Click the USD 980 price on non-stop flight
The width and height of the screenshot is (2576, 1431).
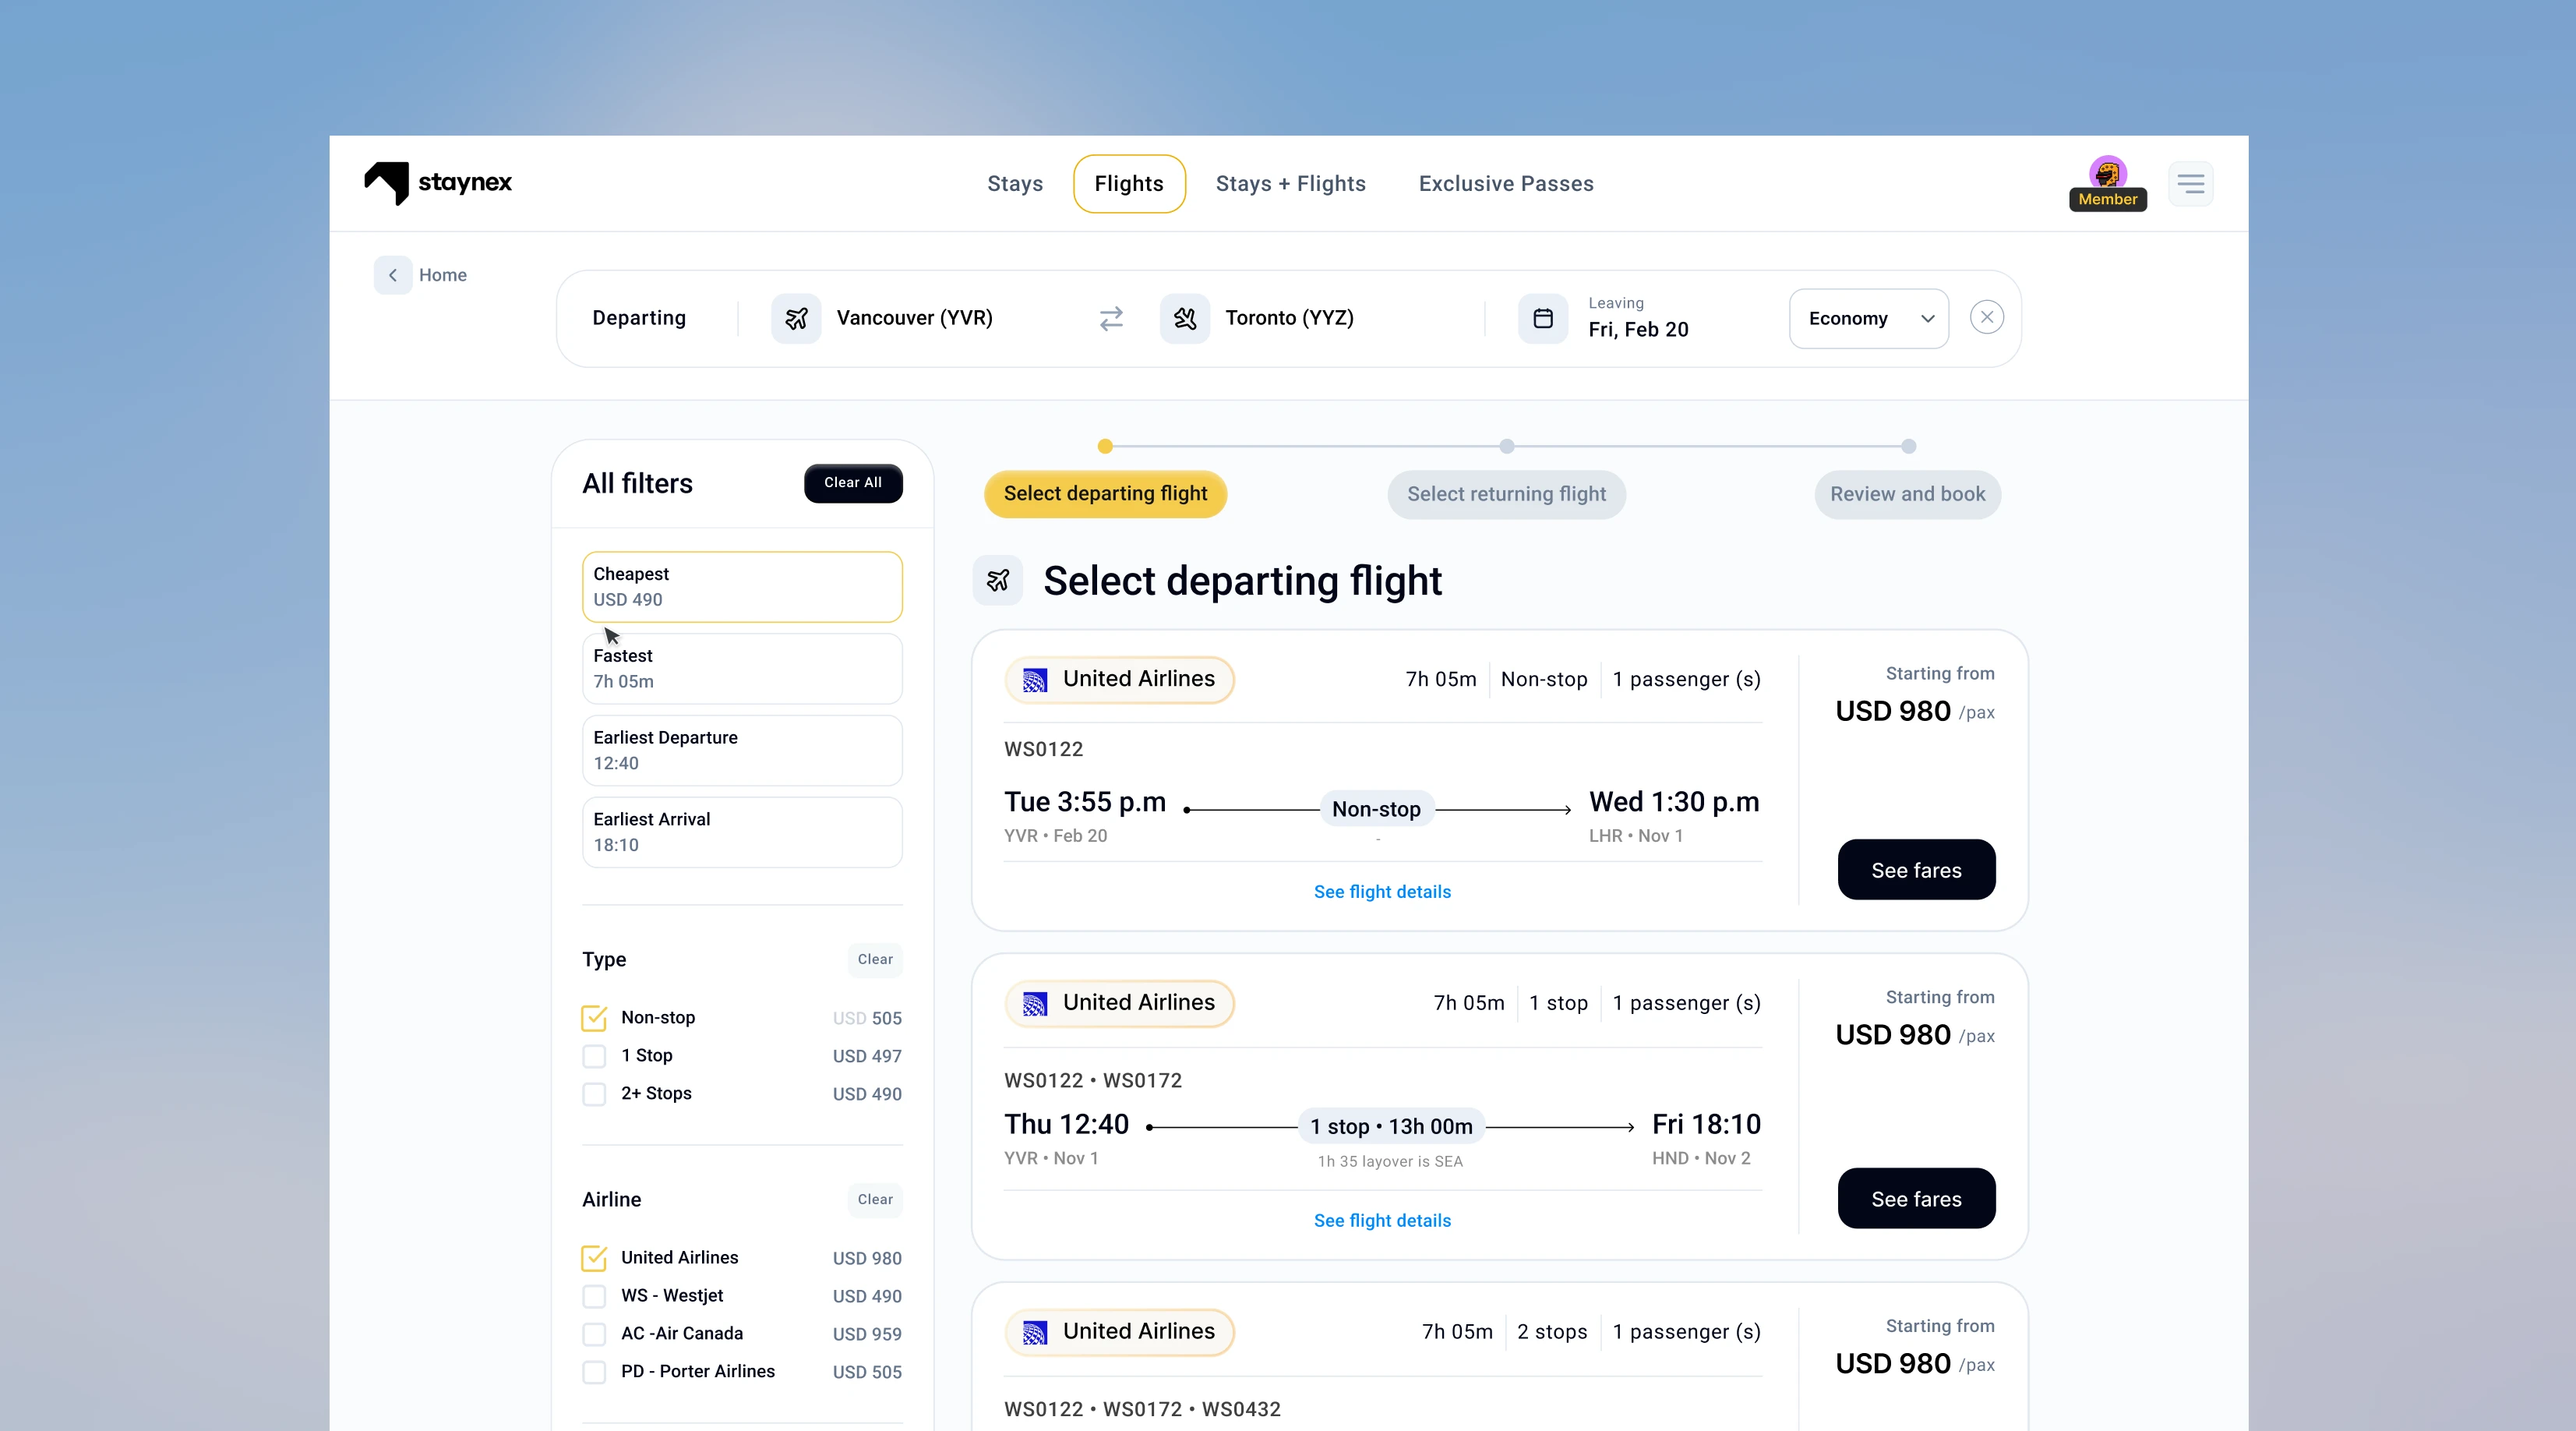pos(1893,711)
